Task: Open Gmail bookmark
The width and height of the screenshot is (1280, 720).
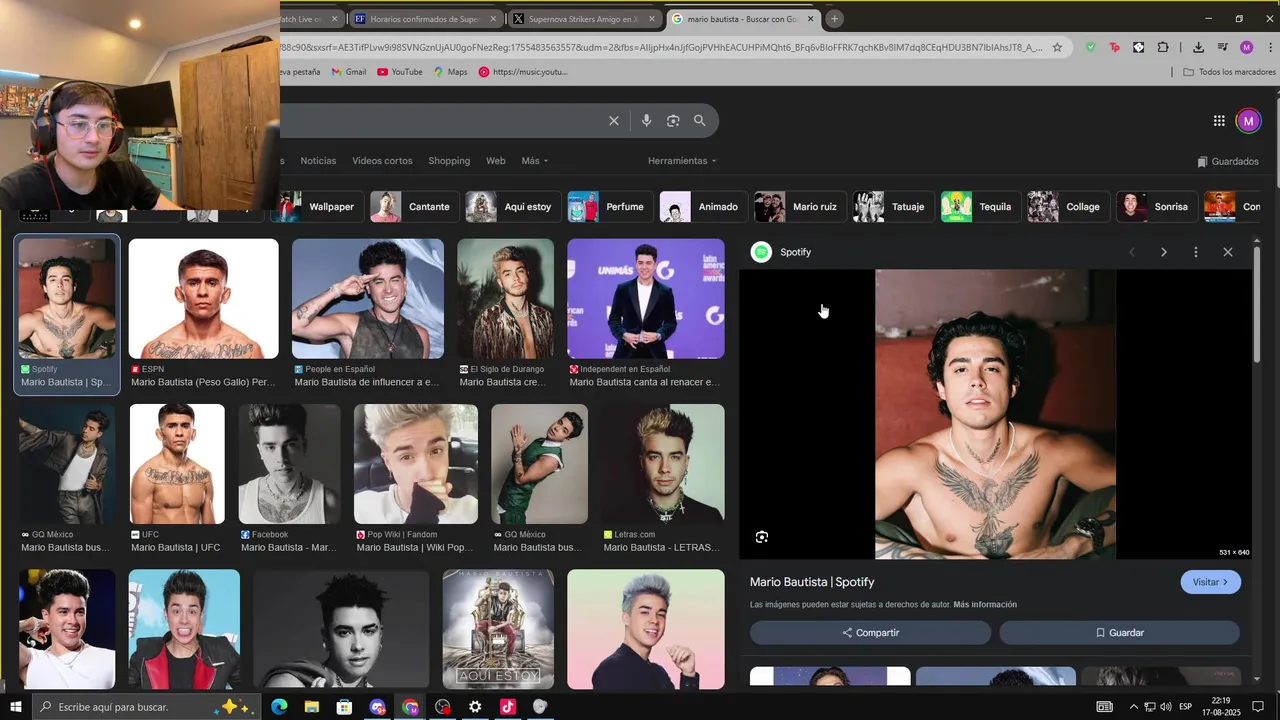Action: tap(348, 72)
